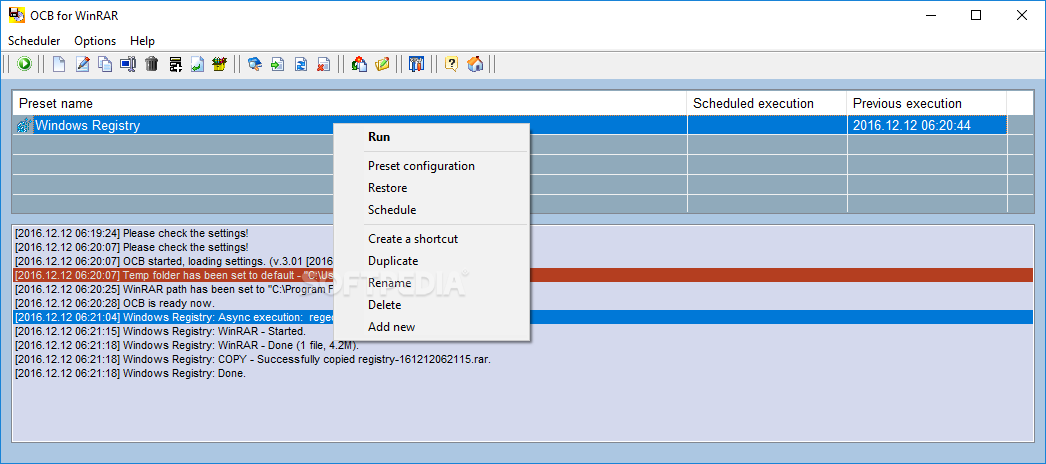This screenshot has width=1046, height=464.
Task: Click the page-with-red-X toolbar icon
Action: [324, 64]
